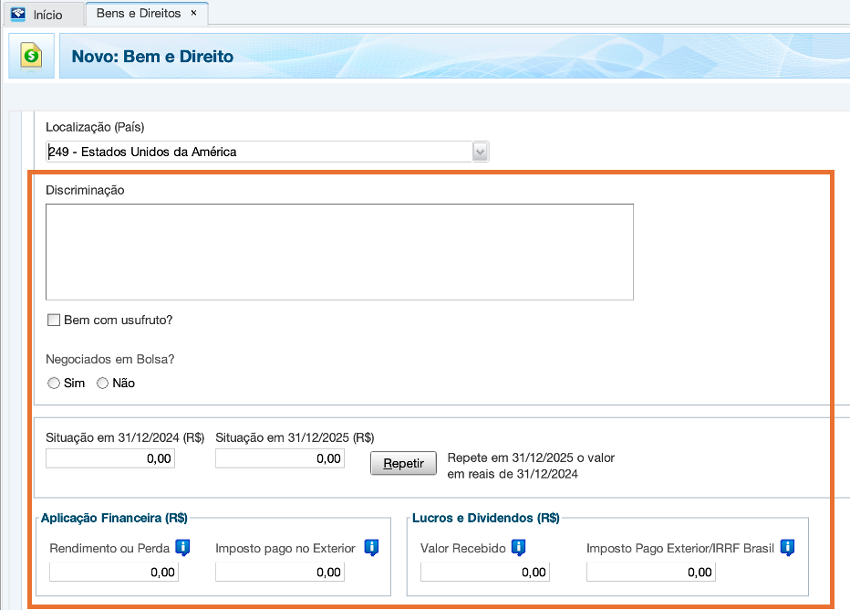Close the Bens e Direitos tab
Image resolution: width=850 pixels, height=610 pixels.
coord(193,14)
